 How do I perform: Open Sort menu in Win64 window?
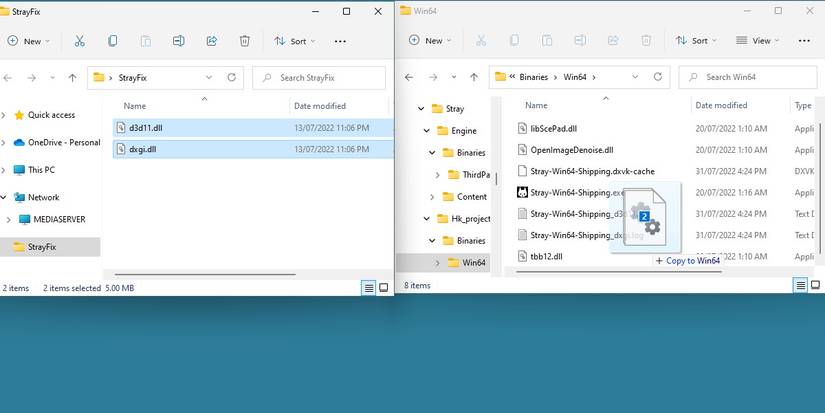[x=696, y=41]
